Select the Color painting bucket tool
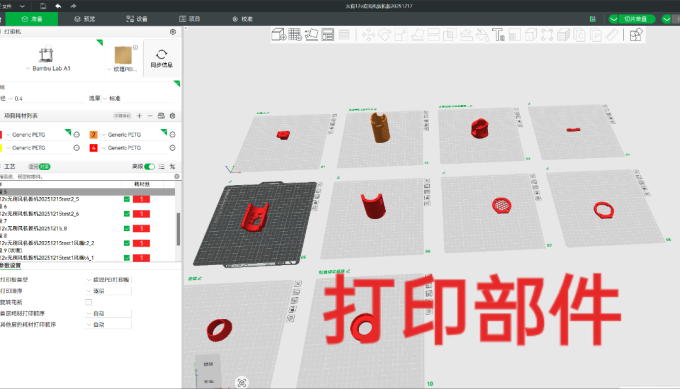The image size is (680, 389). (x=482, y=35)
